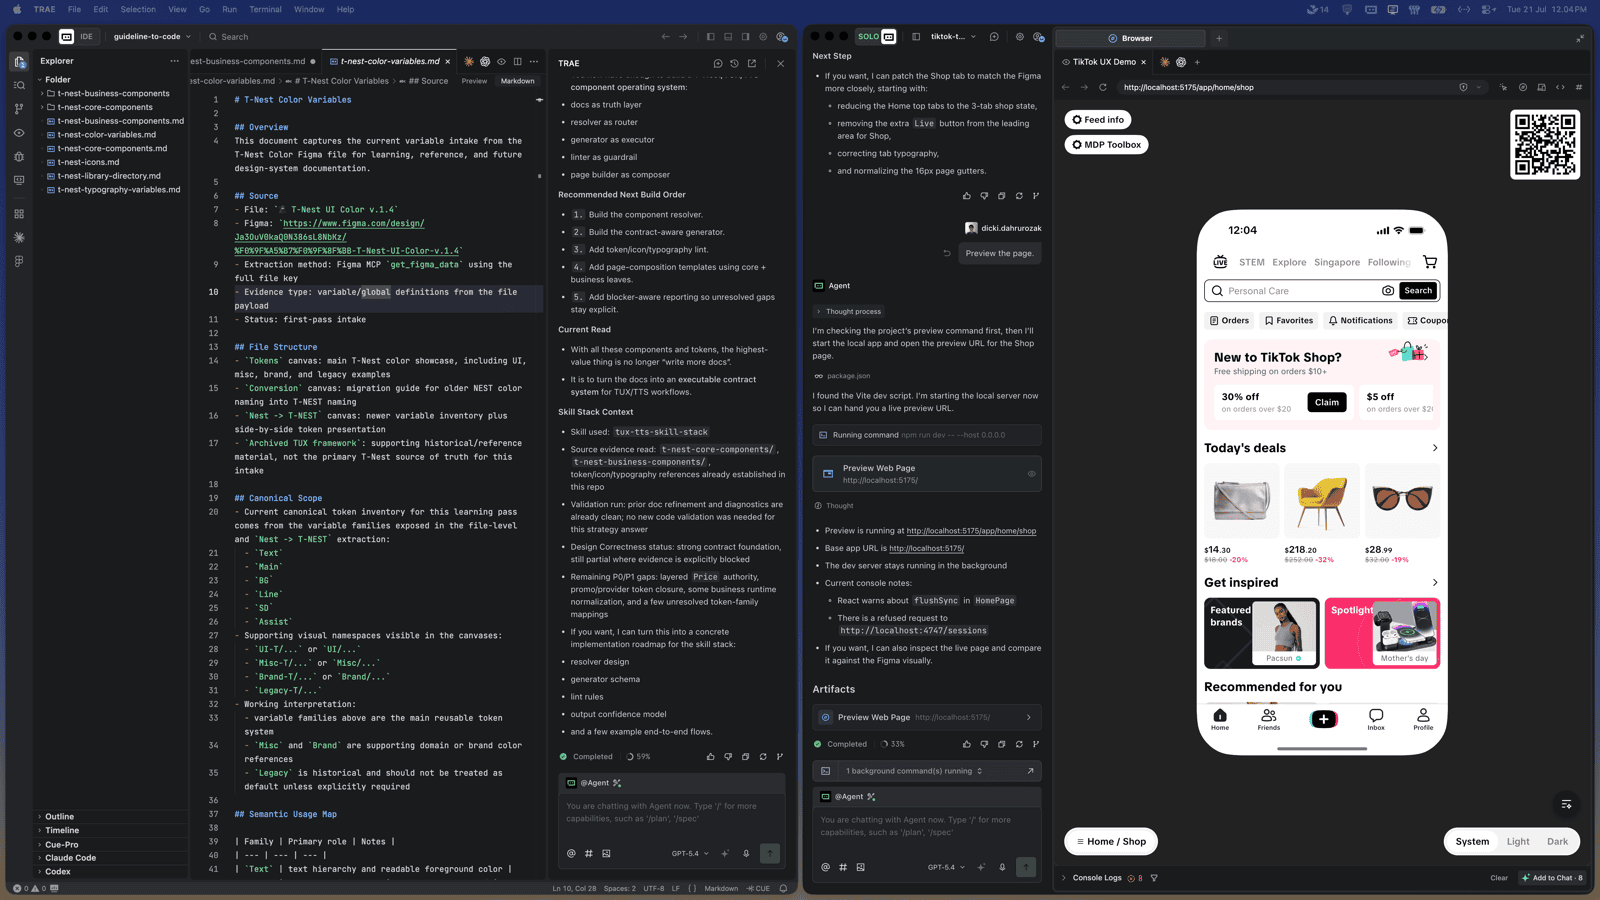
Task: Toggle visibility eye on Preview Web Page card
Action: click(x=1031, y=474)
